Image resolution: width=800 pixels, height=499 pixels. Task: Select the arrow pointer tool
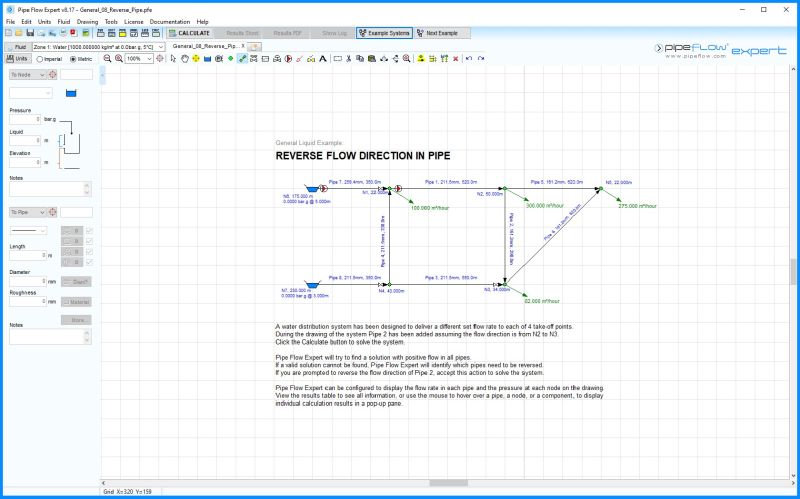(x=173, y=59)
